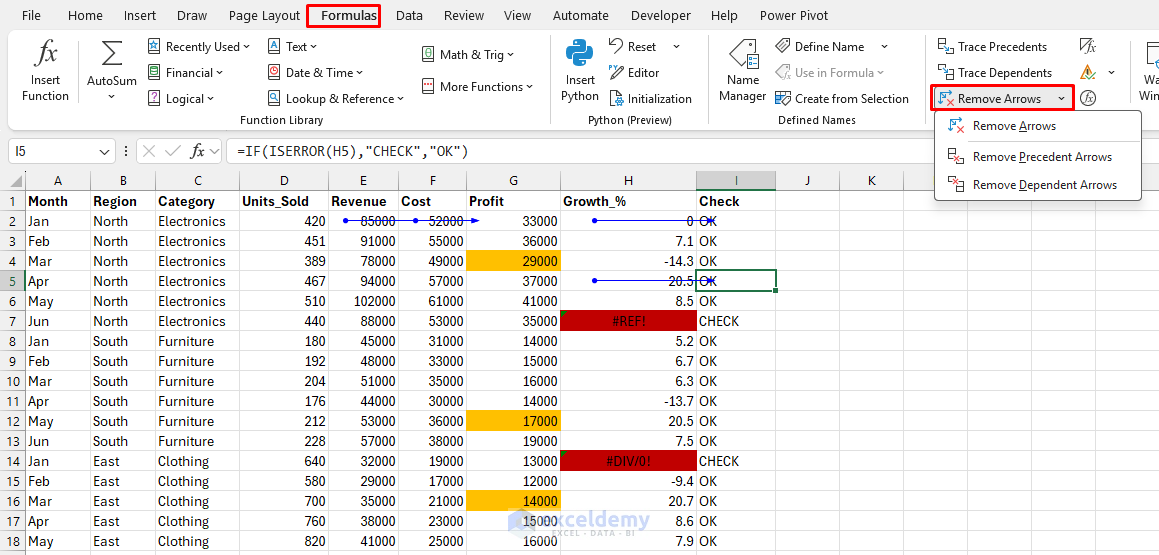Switch to the Home tab
The height and width of the screenshot is (555, 1159).
85,16
